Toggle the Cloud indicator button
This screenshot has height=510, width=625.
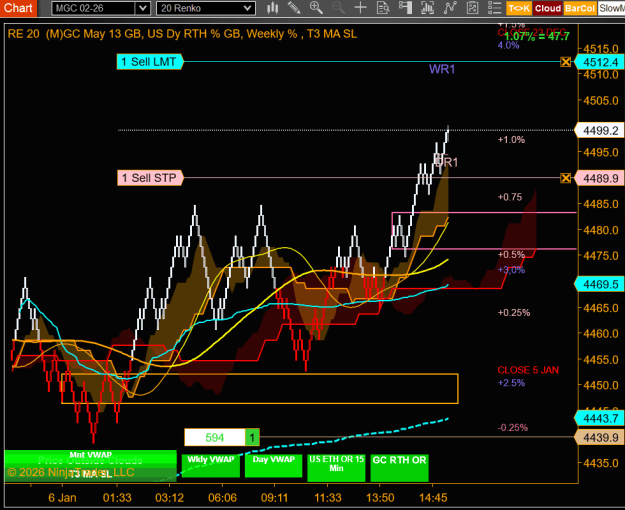pyautogui.click(x=548, y=8)
